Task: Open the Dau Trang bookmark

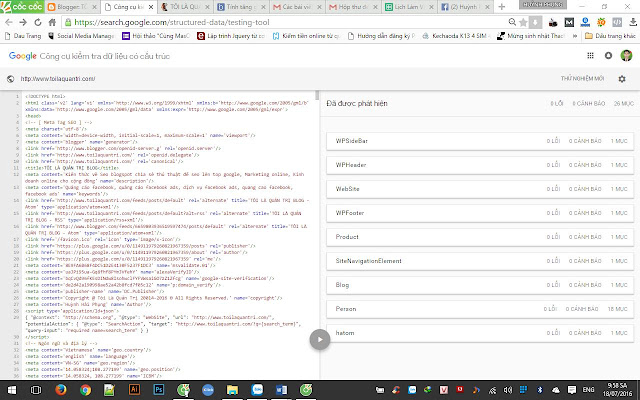Action: [x=23, y=36]
